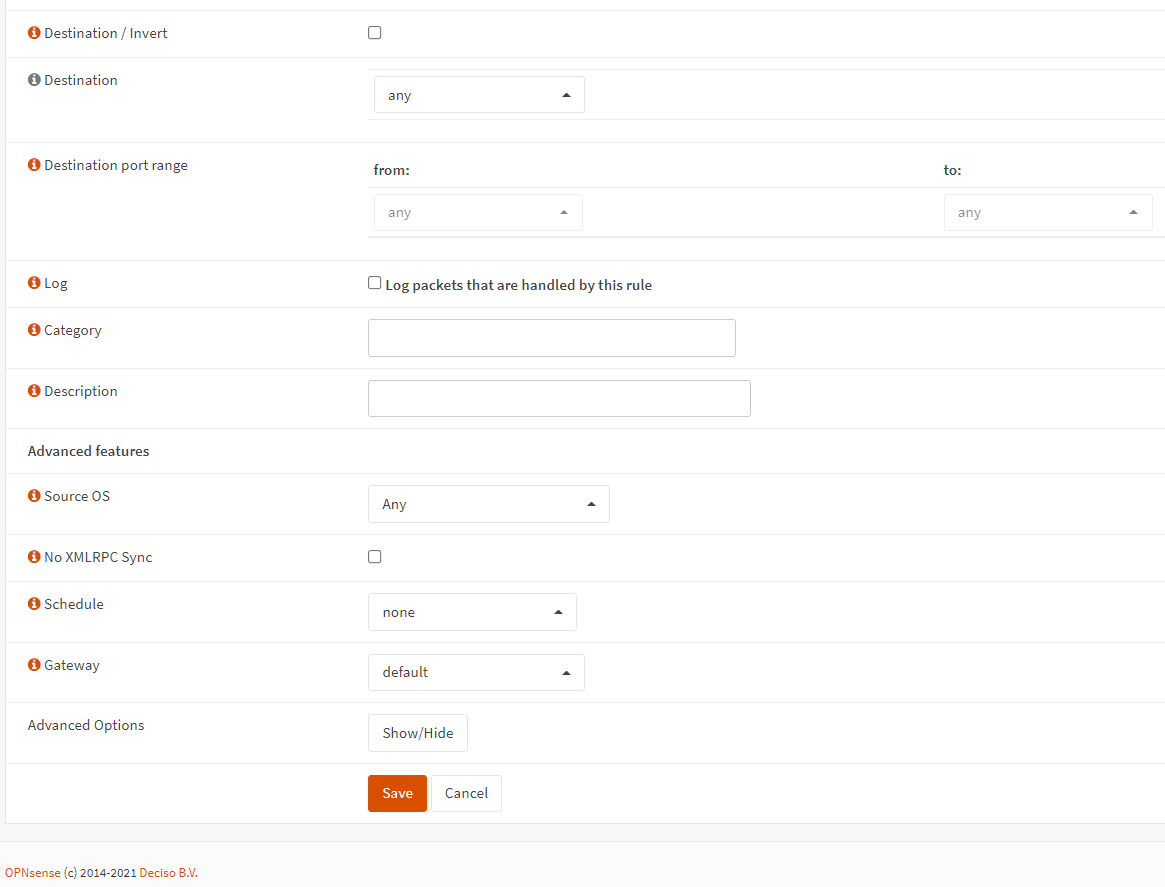Expand the Source OS dropdown
Image resolution: width=1165 pixels, height=887 pixels.
pyautogui.click(x=488, y=504)
